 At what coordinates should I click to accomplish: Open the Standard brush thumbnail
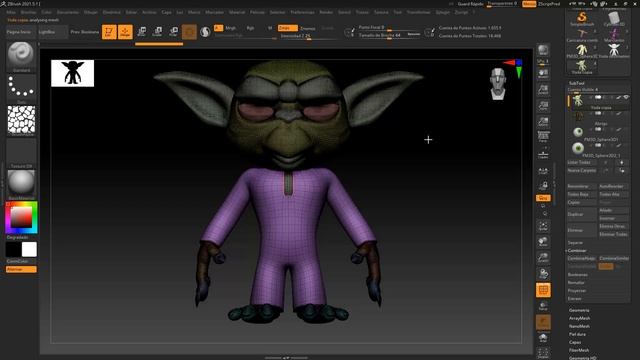coord(21,56)
